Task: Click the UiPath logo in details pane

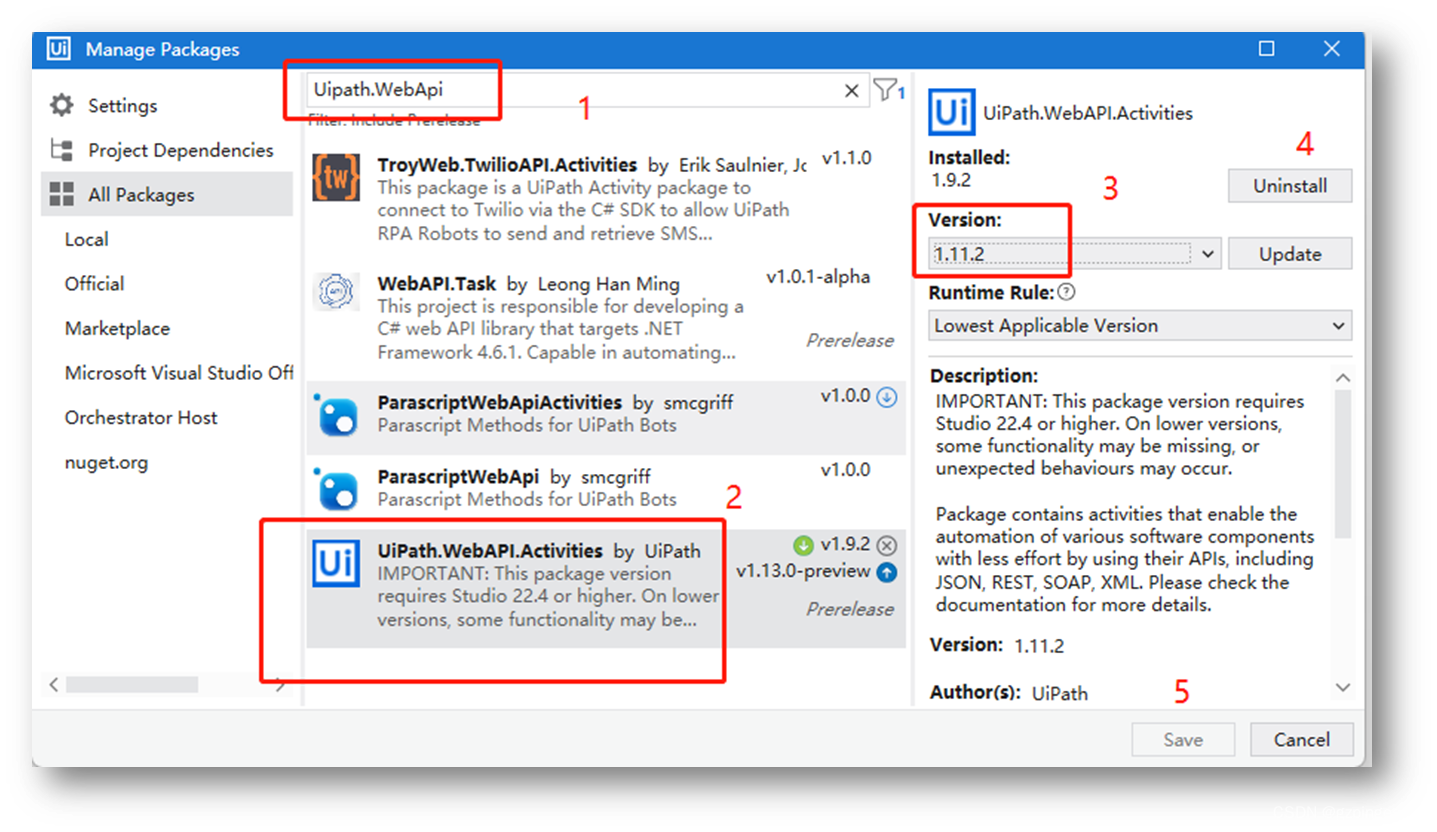Action: pyautogui.click(x=952, y=112)
